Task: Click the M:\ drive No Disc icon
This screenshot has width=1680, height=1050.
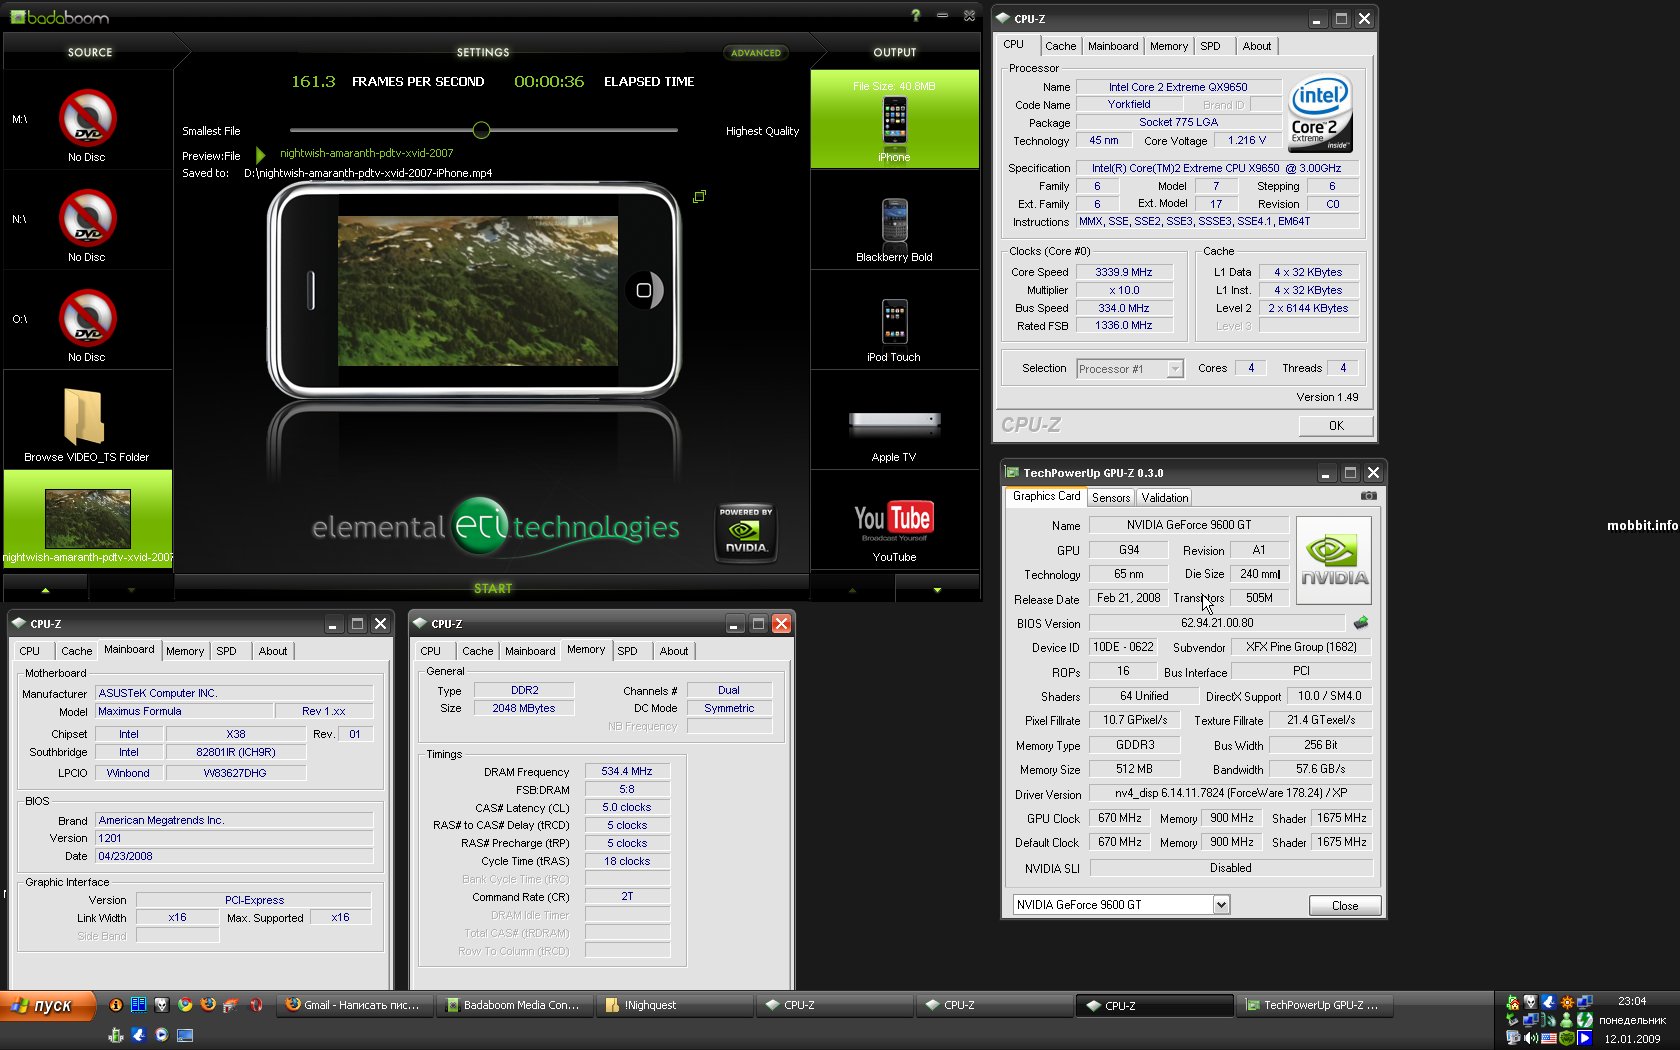Action: click(x=88, y=118)
